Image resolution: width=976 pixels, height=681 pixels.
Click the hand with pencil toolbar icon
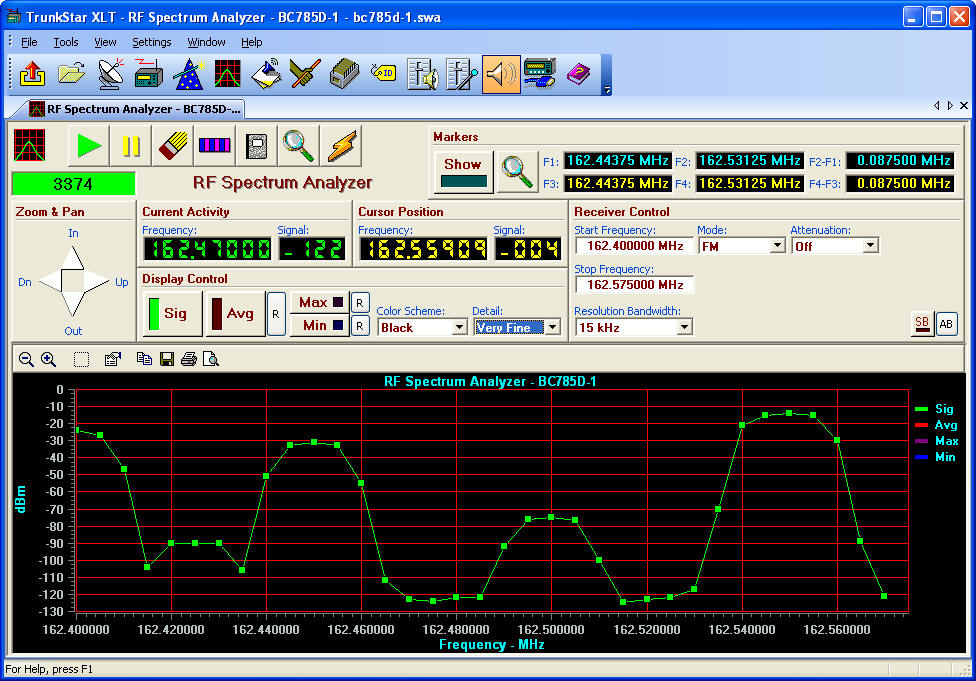pyautogui.click(x=306, y=74)
